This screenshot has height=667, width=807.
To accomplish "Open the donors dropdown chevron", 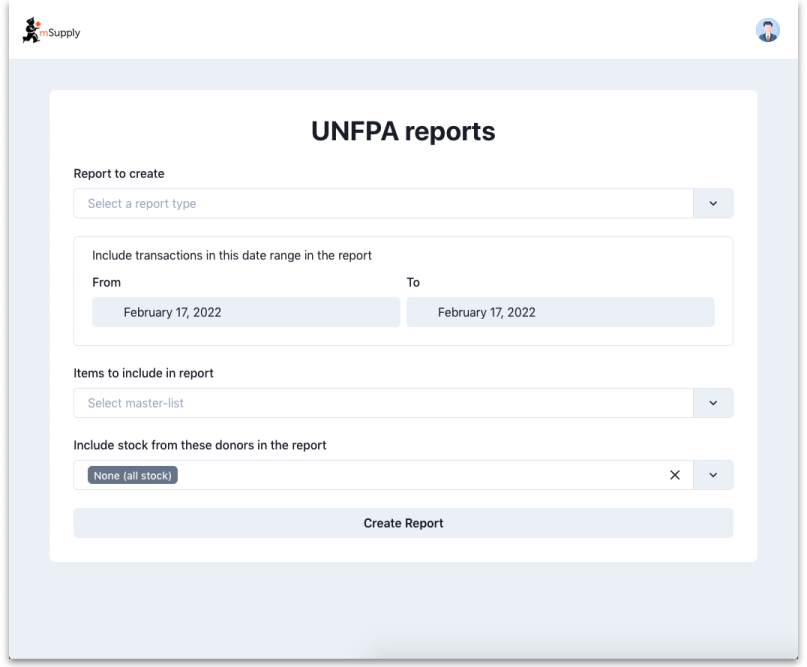I will (x=713, y=475).
